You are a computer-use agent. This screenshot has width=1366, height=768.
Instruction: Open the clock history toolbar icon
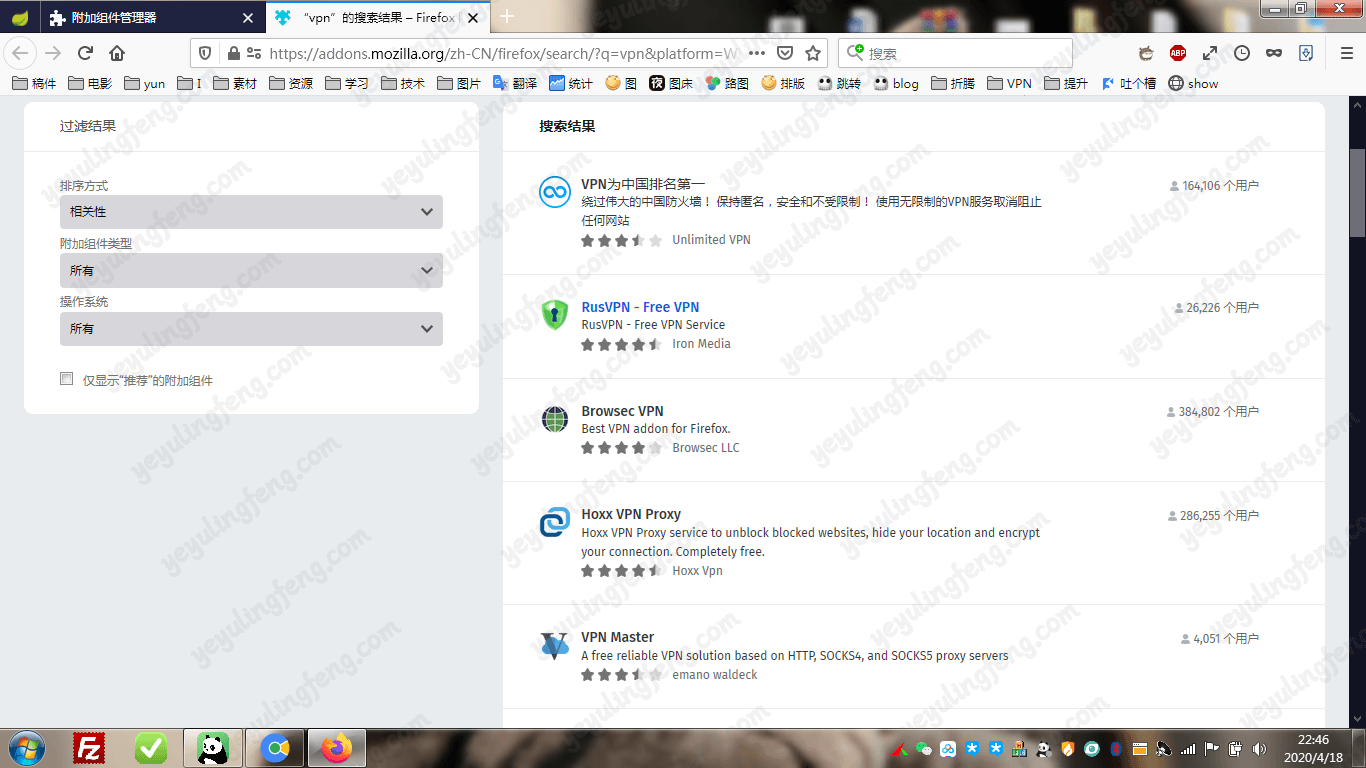tap(1242, 53)
